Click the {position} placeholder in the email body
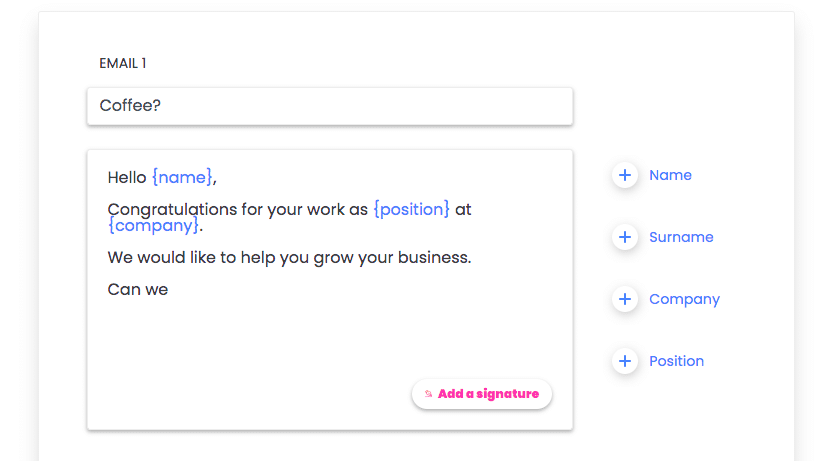Image resolution: width=837 pixels, height=461 pixels. (x=411, y=209)
